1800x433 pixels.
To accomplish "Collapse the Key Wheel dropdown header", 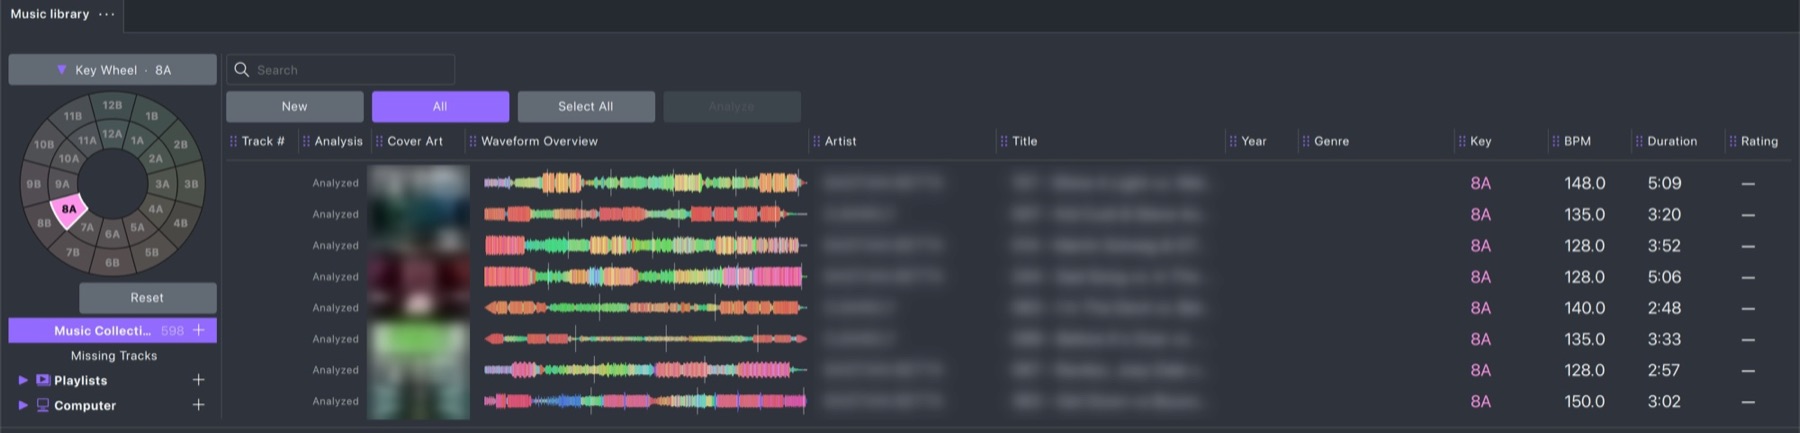I will pyautogui.click(x=113, y=70).
